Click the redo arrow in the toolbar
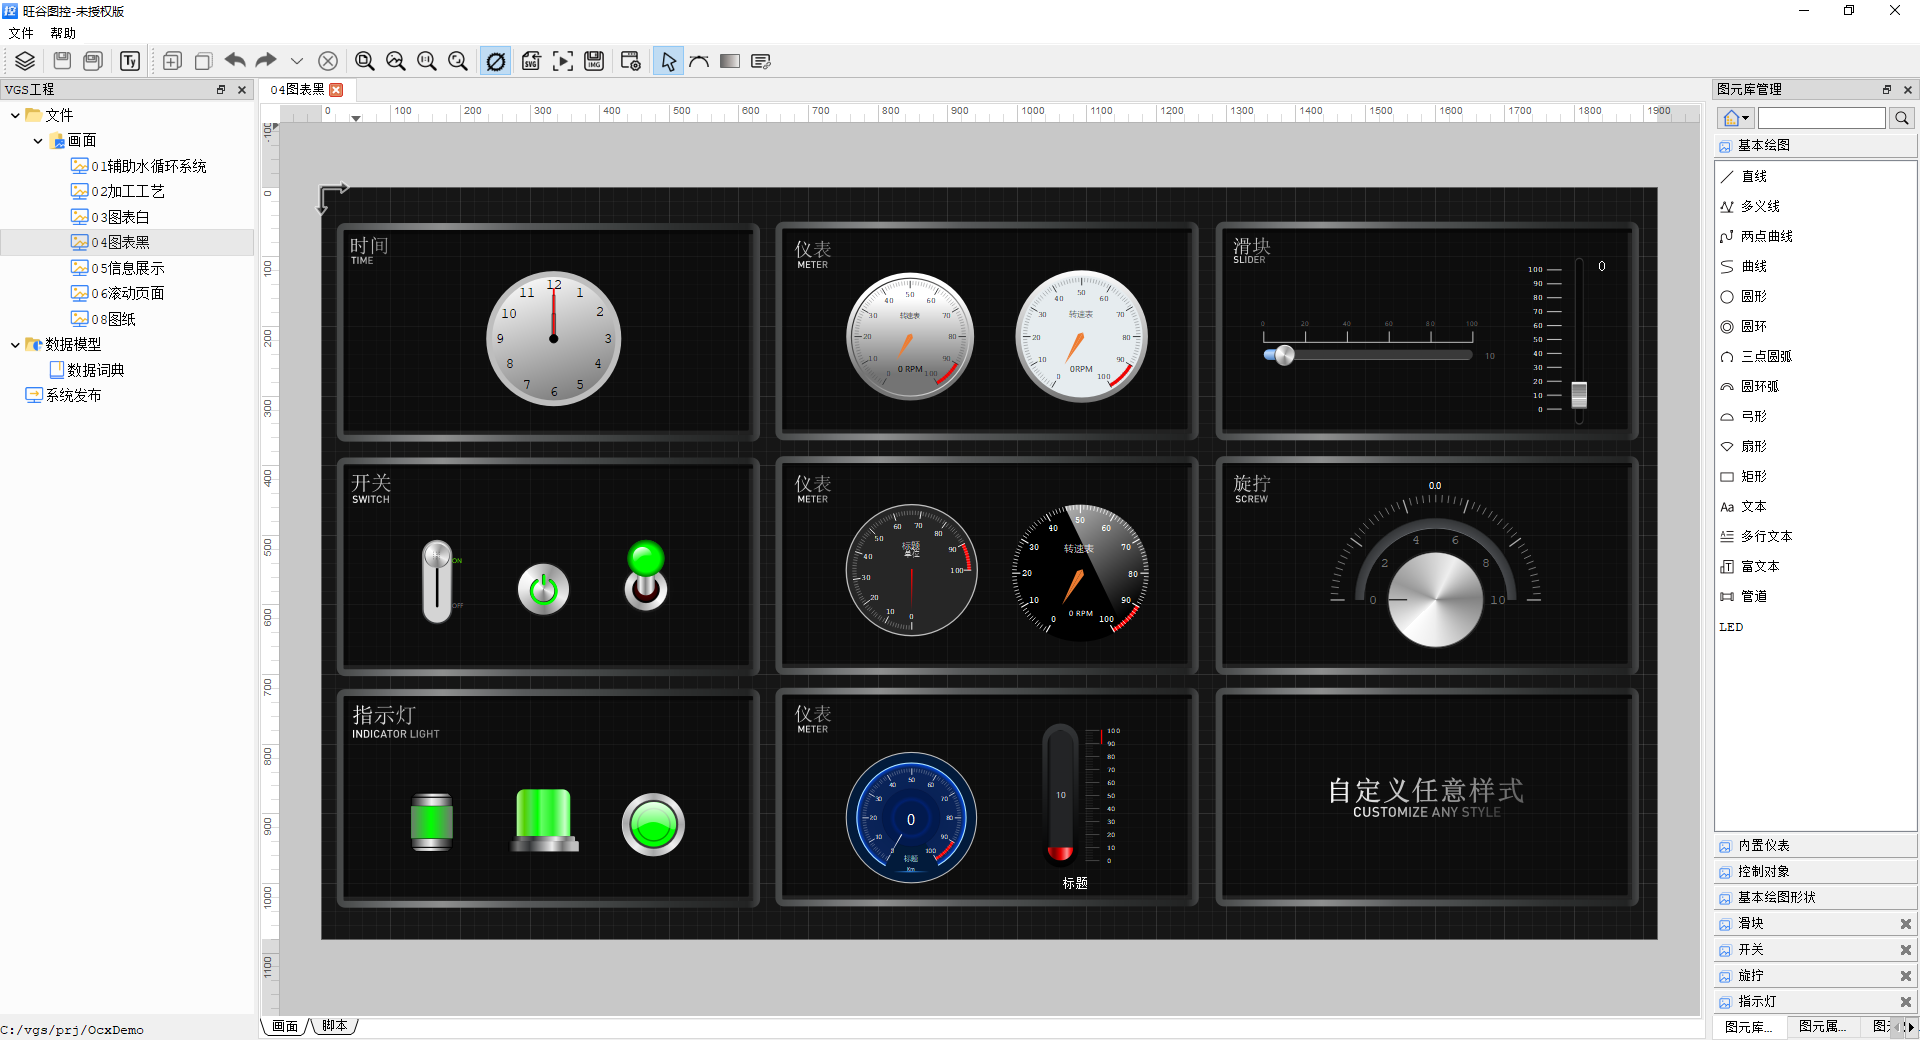 pos(266,61)
